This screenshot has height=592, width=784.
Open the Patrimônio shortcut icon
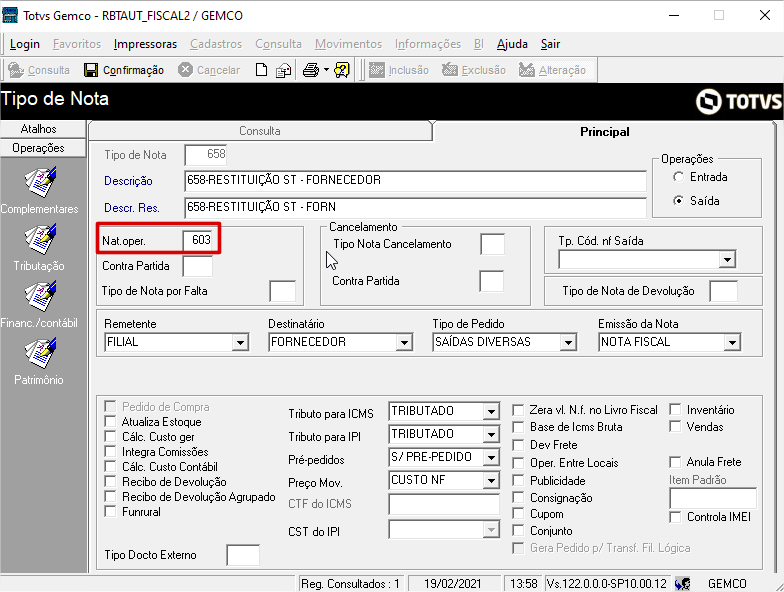[40, 353]
